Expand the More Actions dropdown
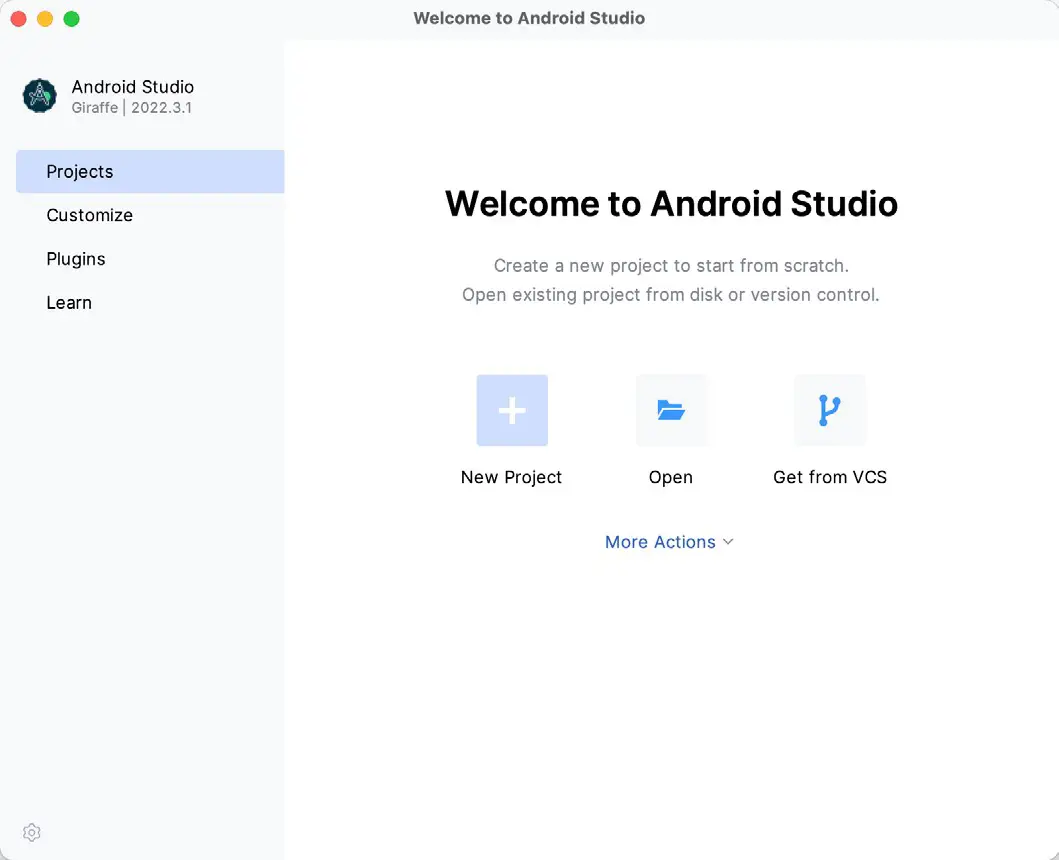Image resolution: width=1059 pixels, height=860 pixels. pyautogui.click(x=669, y=542)
